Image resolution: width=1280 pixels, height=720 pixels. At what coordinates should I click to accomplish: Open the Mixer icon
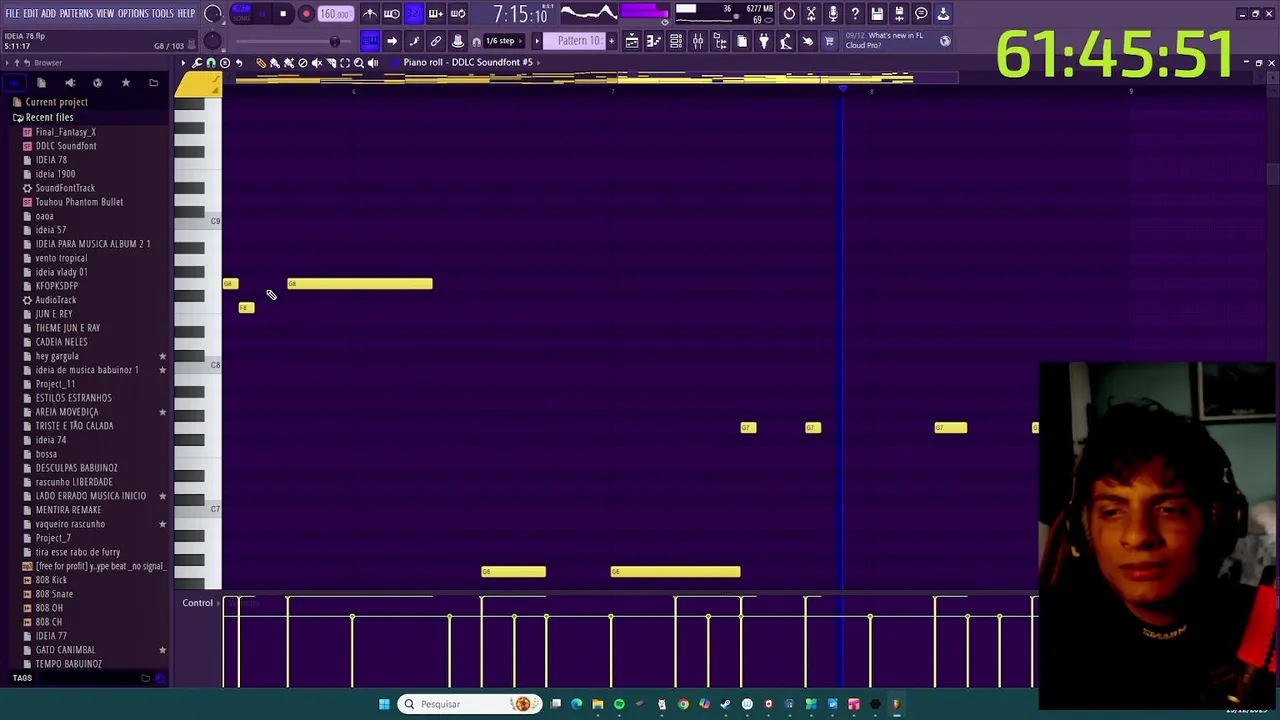698,41
